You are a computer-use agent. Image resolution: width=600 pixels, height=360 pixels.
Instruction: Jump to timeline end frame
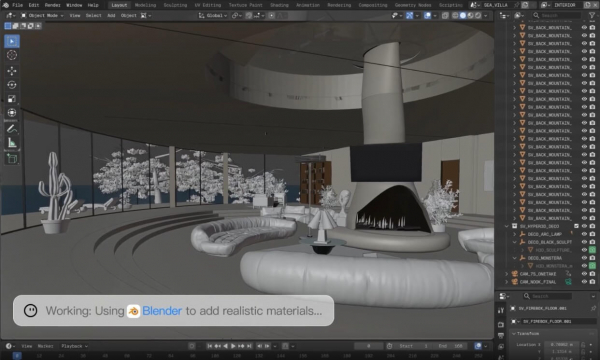point(249,346)
